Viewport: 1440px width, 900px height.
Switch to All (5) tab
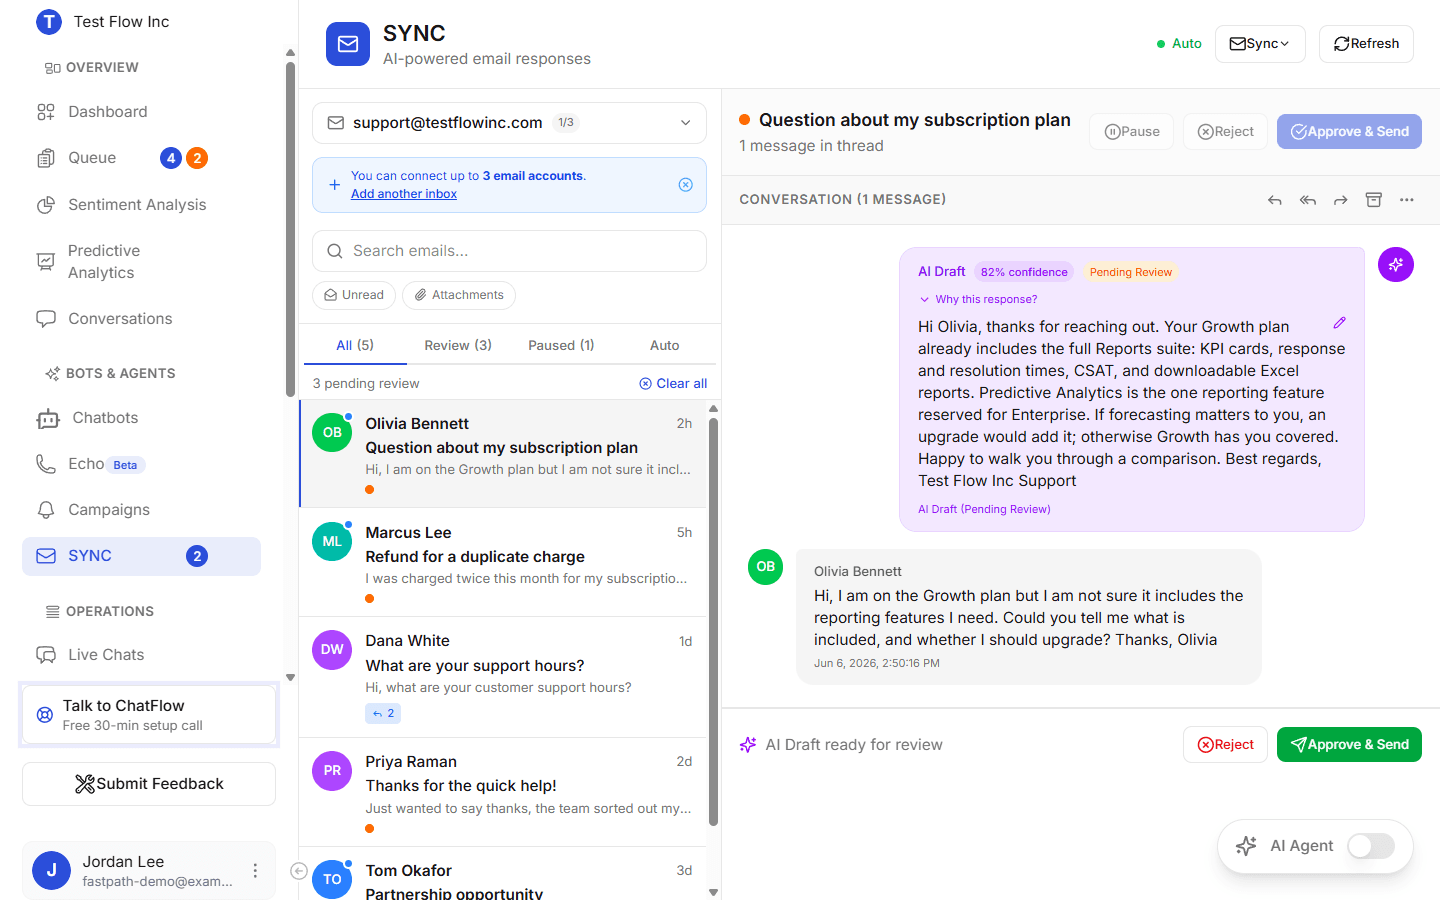(x=355, y=346)
